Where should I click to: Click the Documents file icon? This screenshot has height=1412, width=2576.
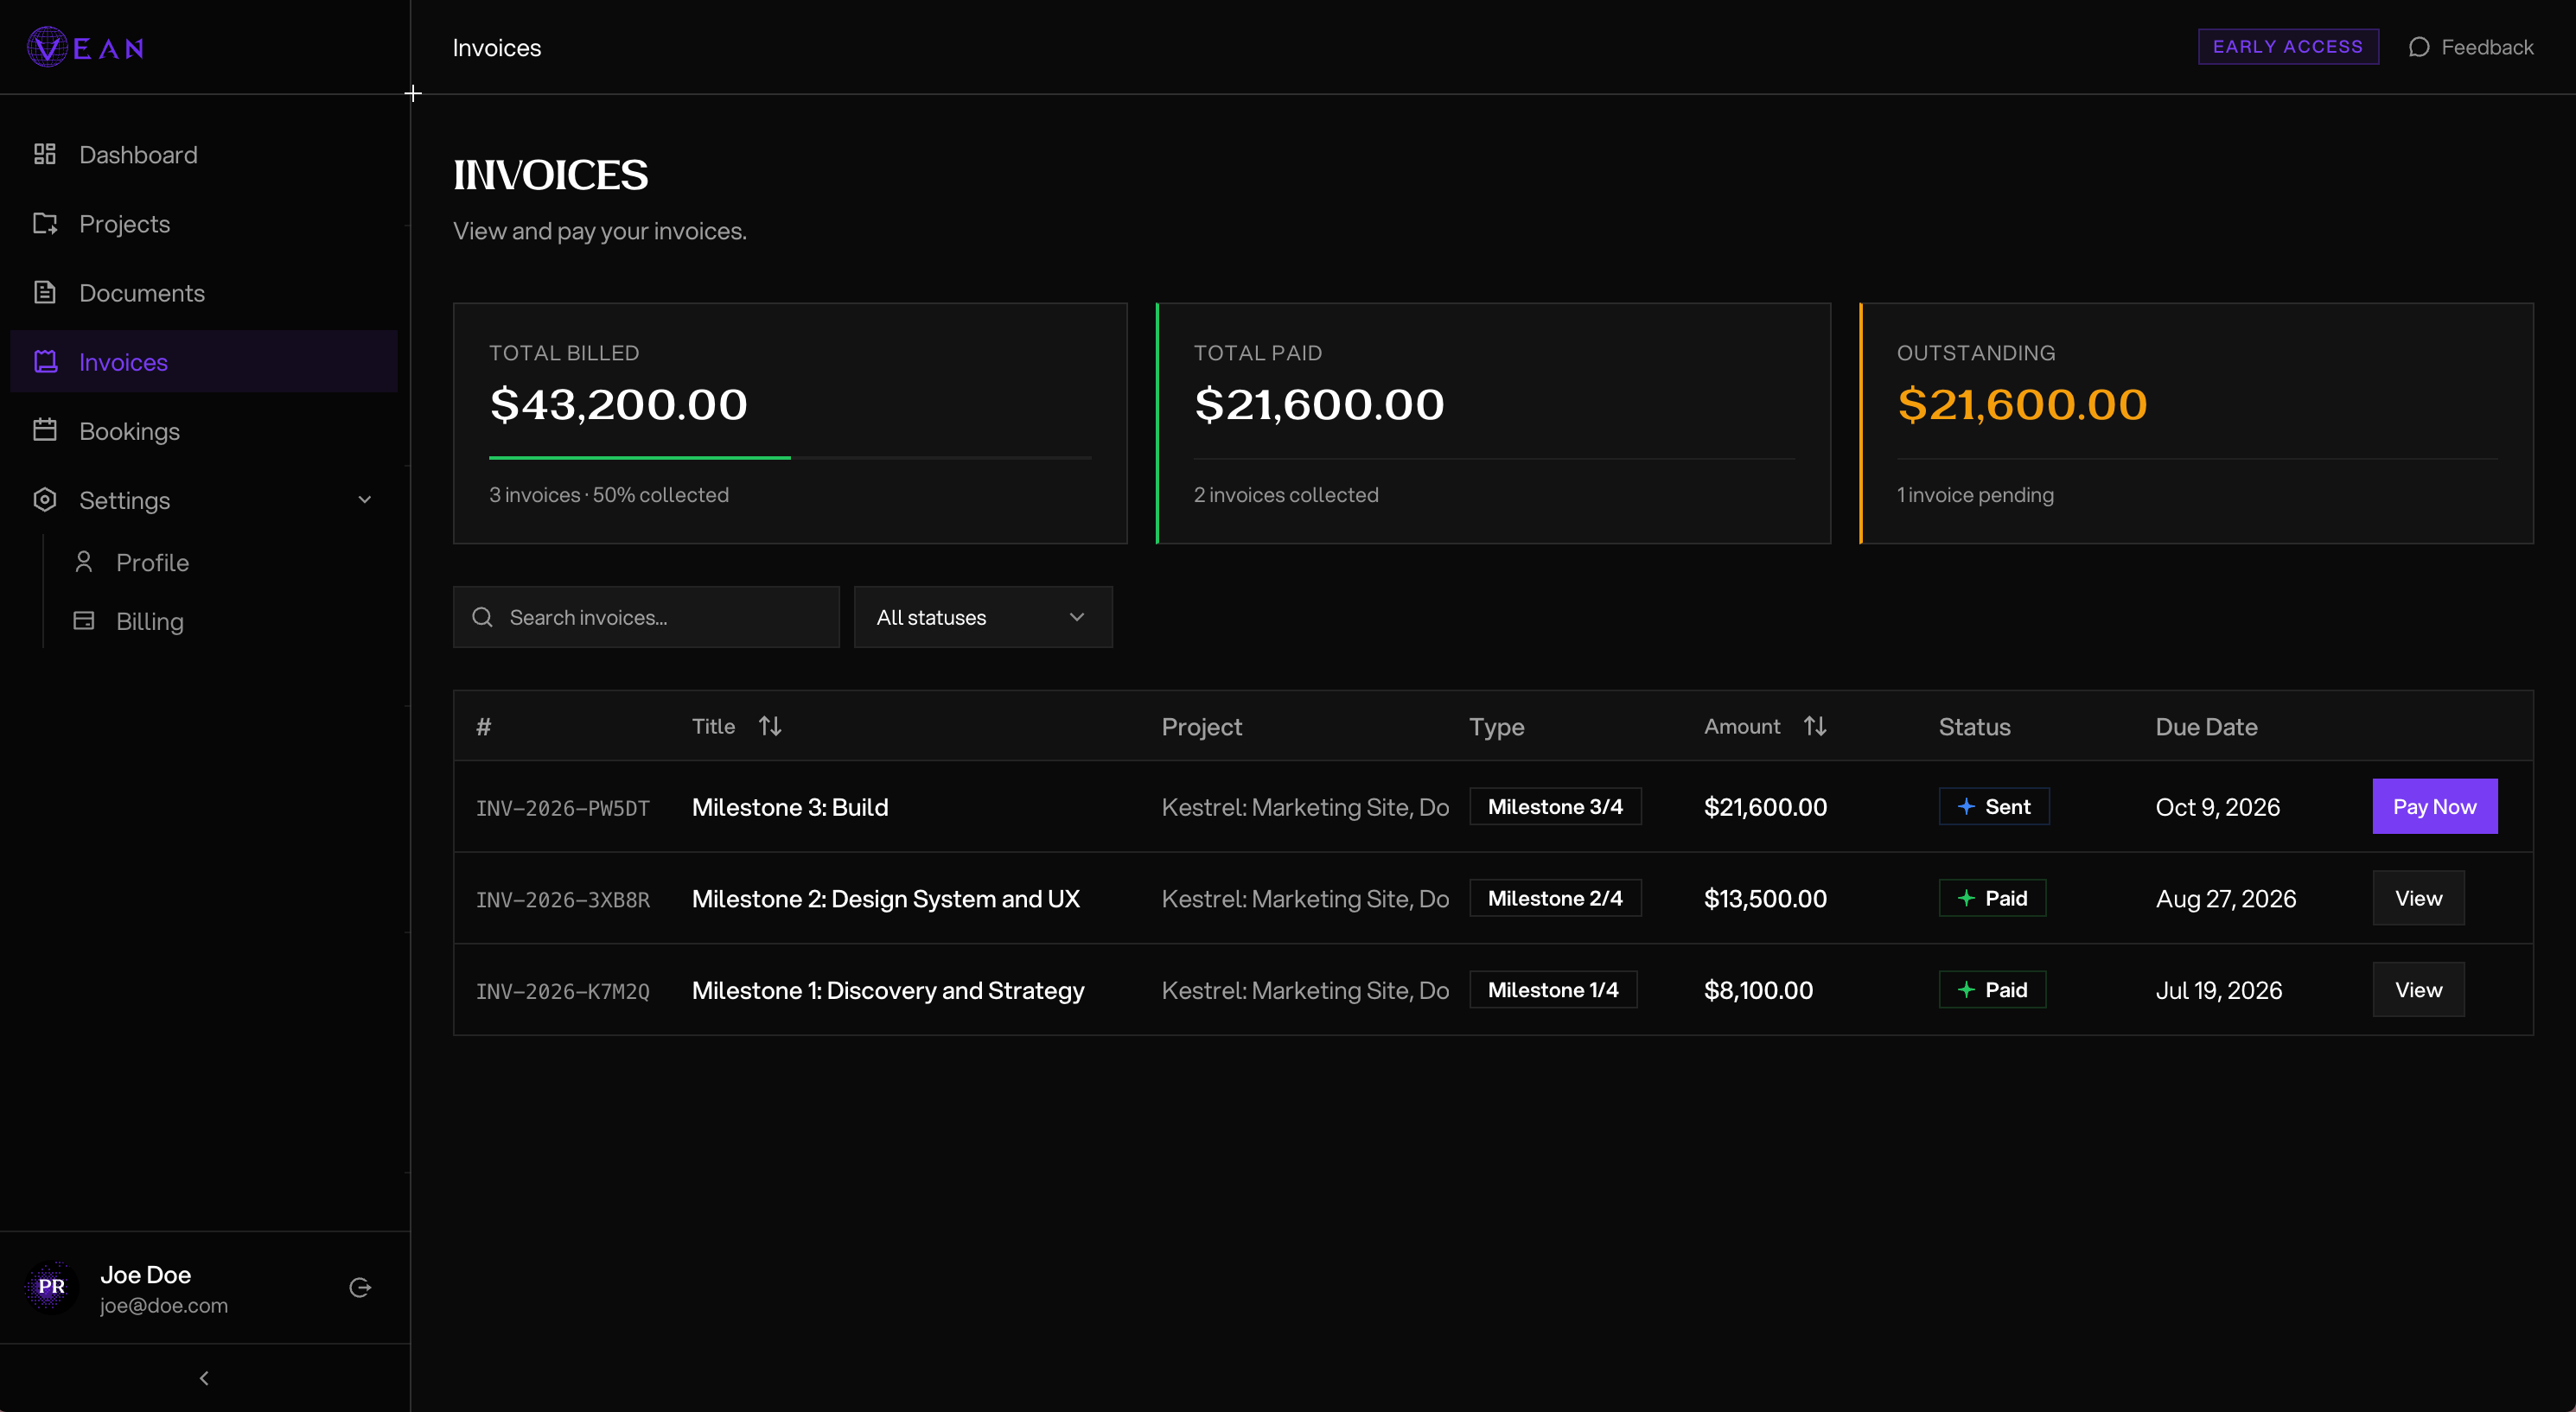click(x=44, y=292)
